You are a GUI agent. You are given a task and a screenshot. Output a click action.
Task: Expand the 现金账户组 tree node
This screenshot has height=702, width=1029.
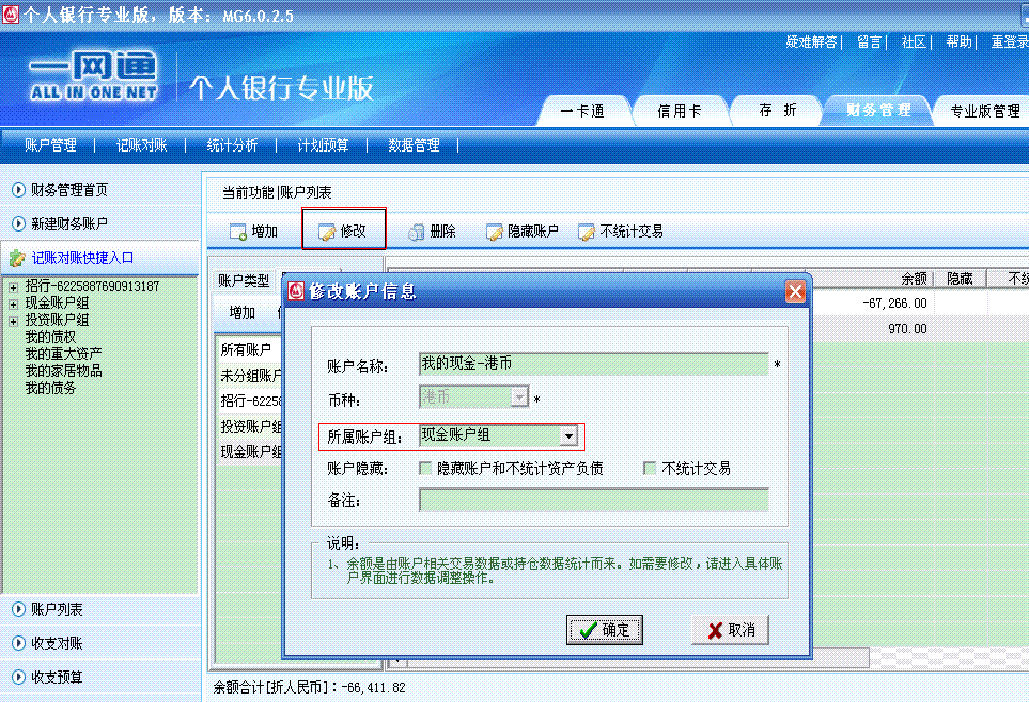pyautogui.click(x=14, y=303)
